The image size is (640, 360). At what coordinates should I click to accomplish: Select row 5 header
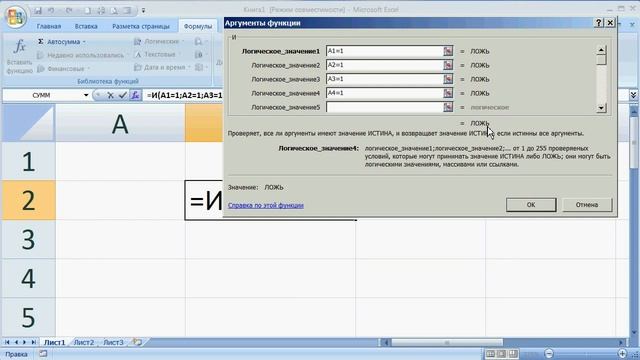[28, 317]
